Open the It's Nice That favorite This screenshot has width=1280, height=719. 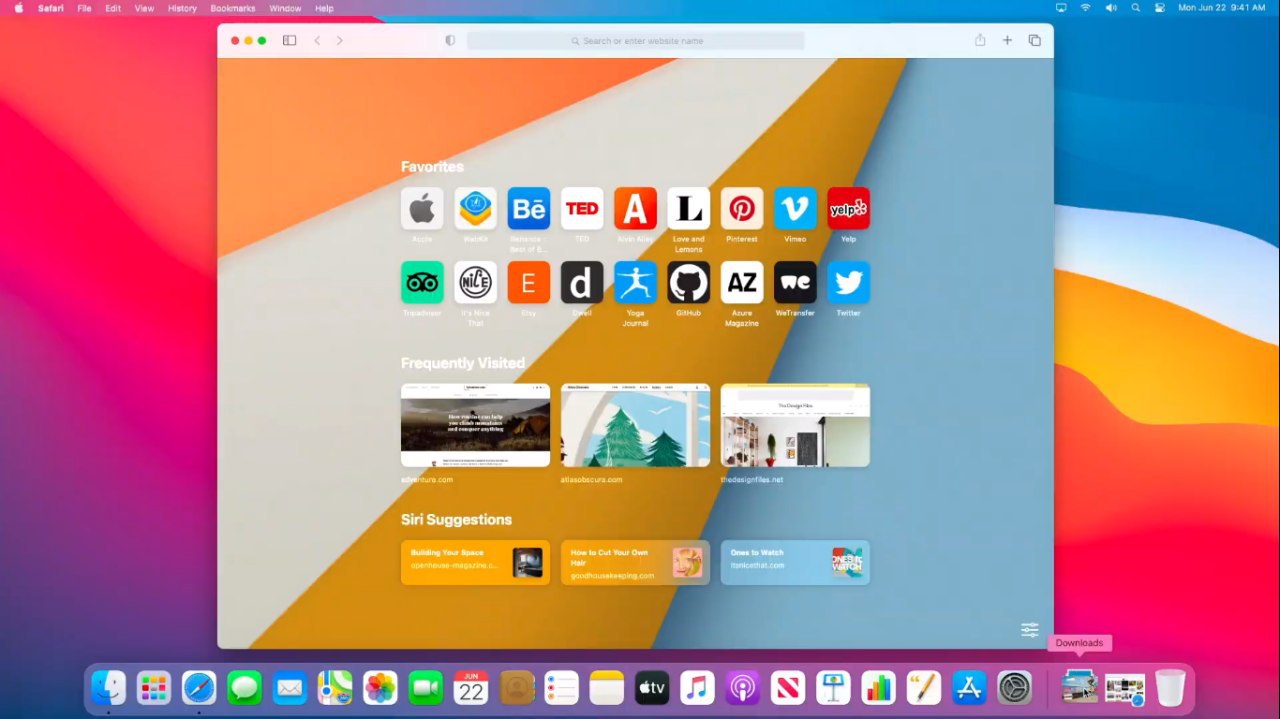click(475, 282)
